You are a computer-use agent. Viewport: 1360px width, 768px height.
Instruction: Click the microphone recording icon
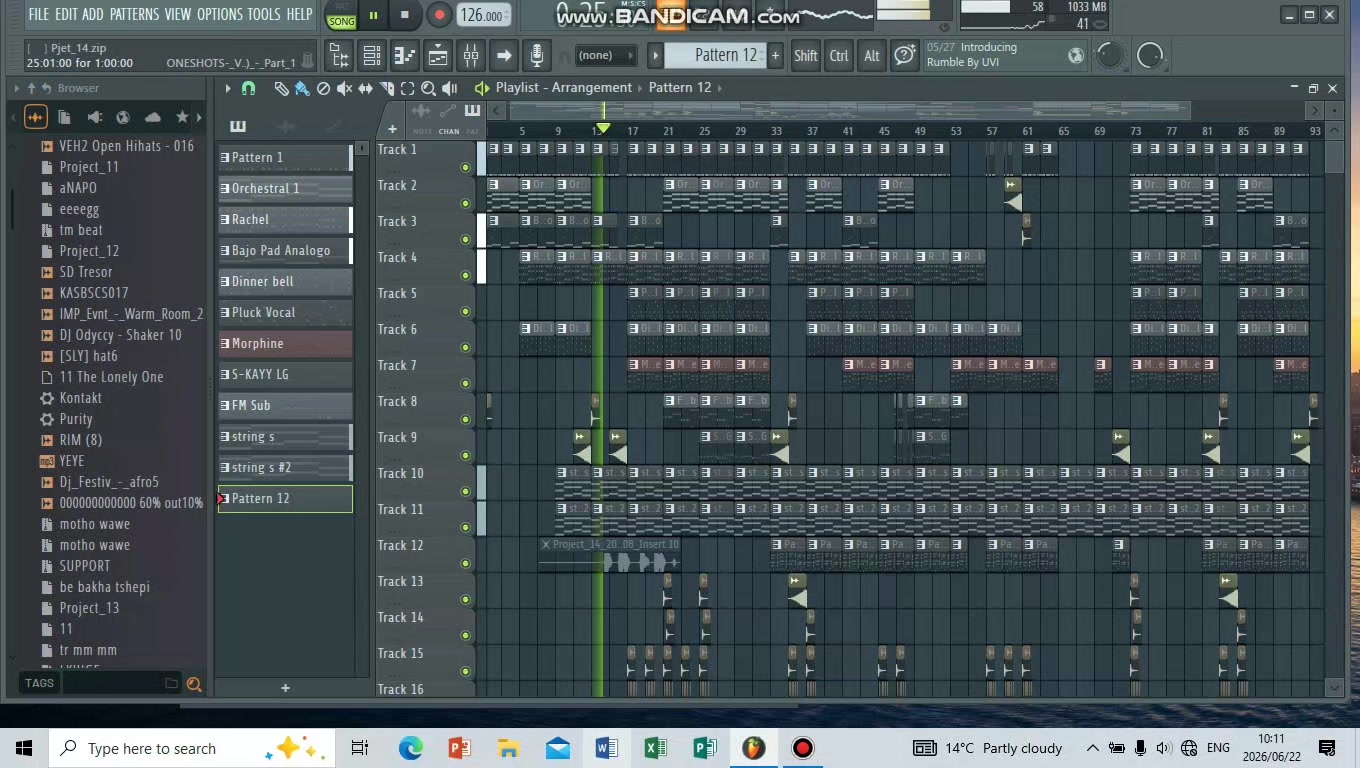(537, 56)
